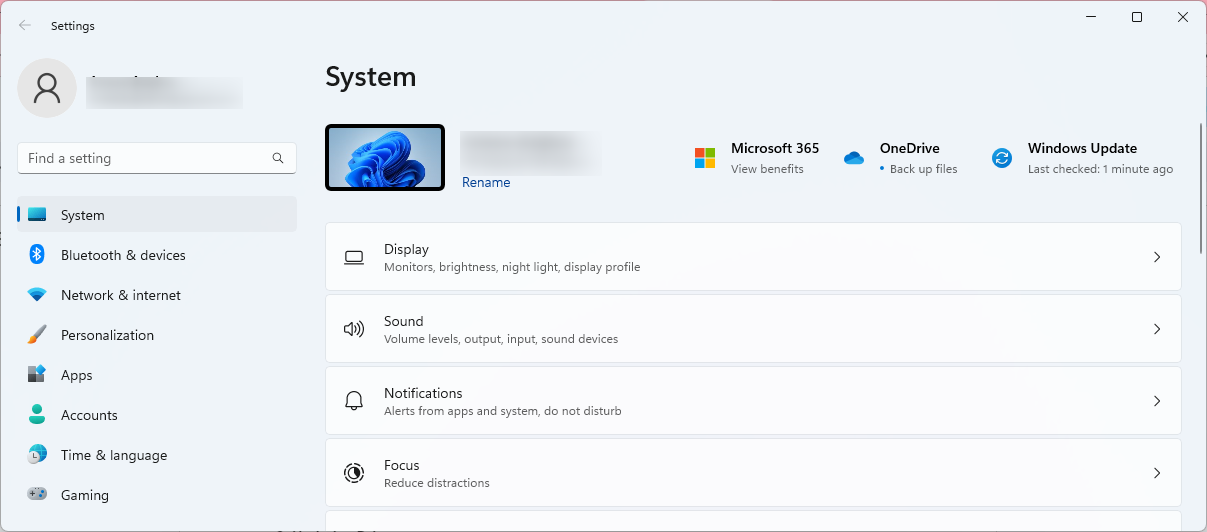
Task: Click the Accounts person icon
Action: coord(37,415)
